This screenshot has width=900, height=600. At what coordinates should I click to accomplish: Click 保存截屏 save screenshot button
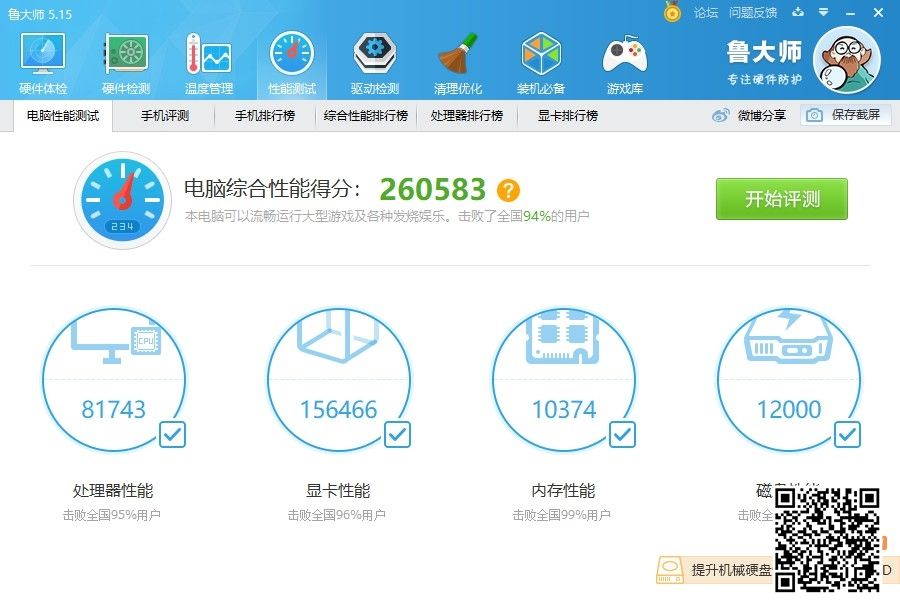[845, 115]
